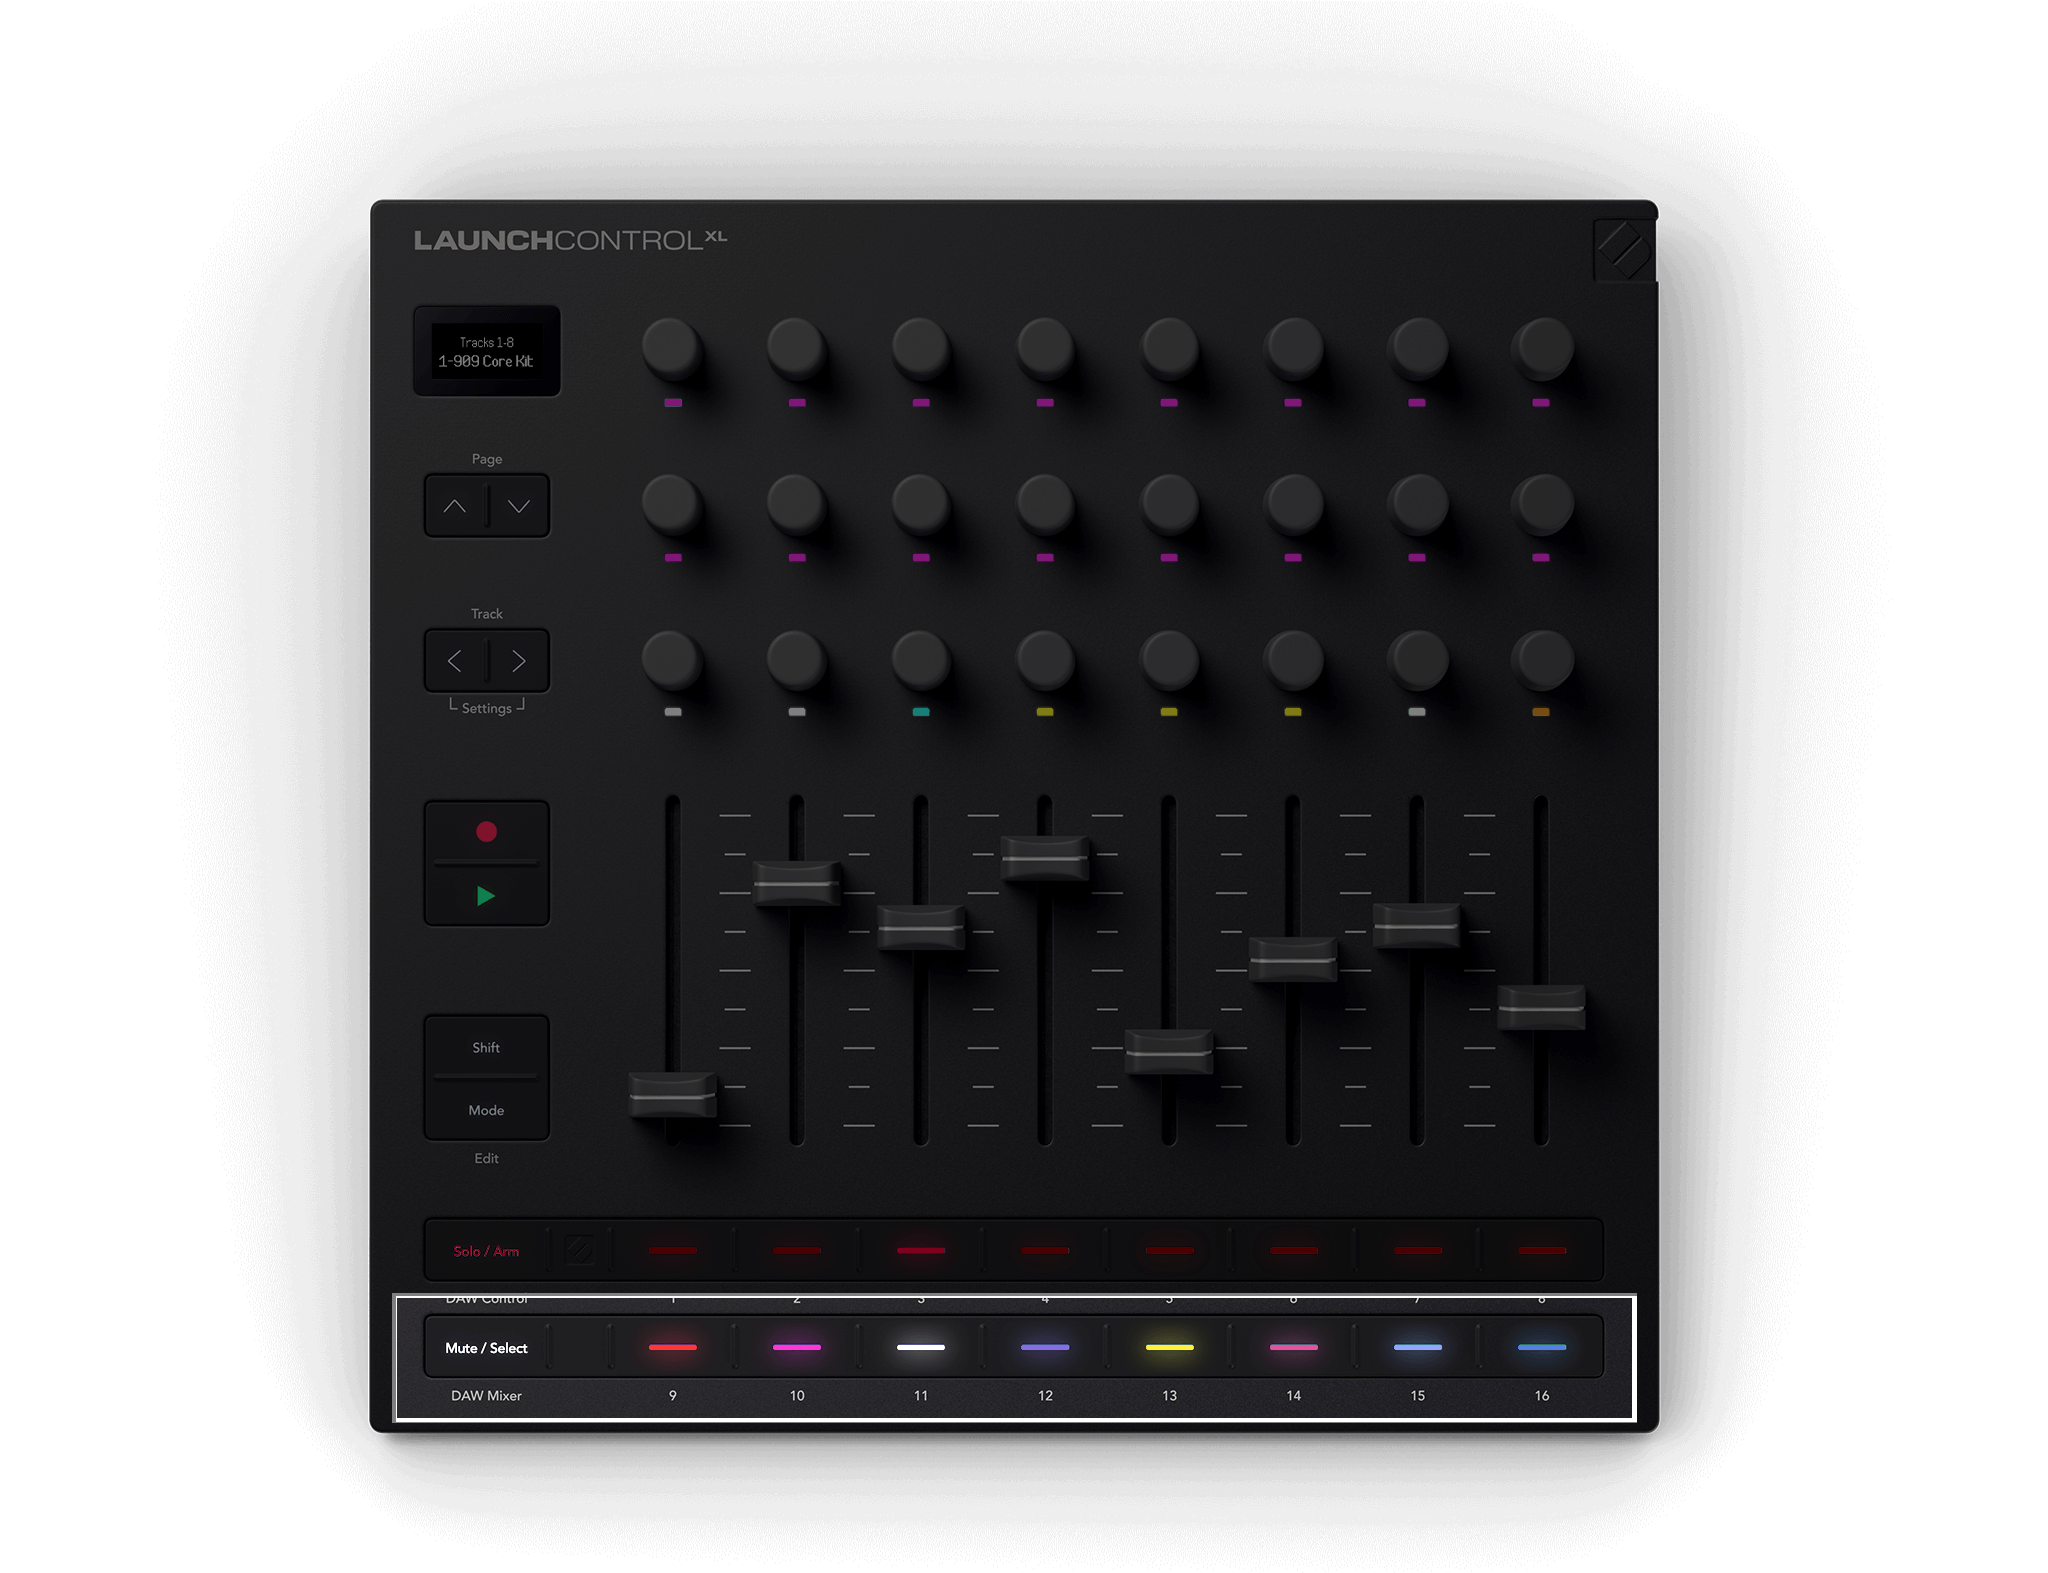Click the Mode button

(486, 1110)
